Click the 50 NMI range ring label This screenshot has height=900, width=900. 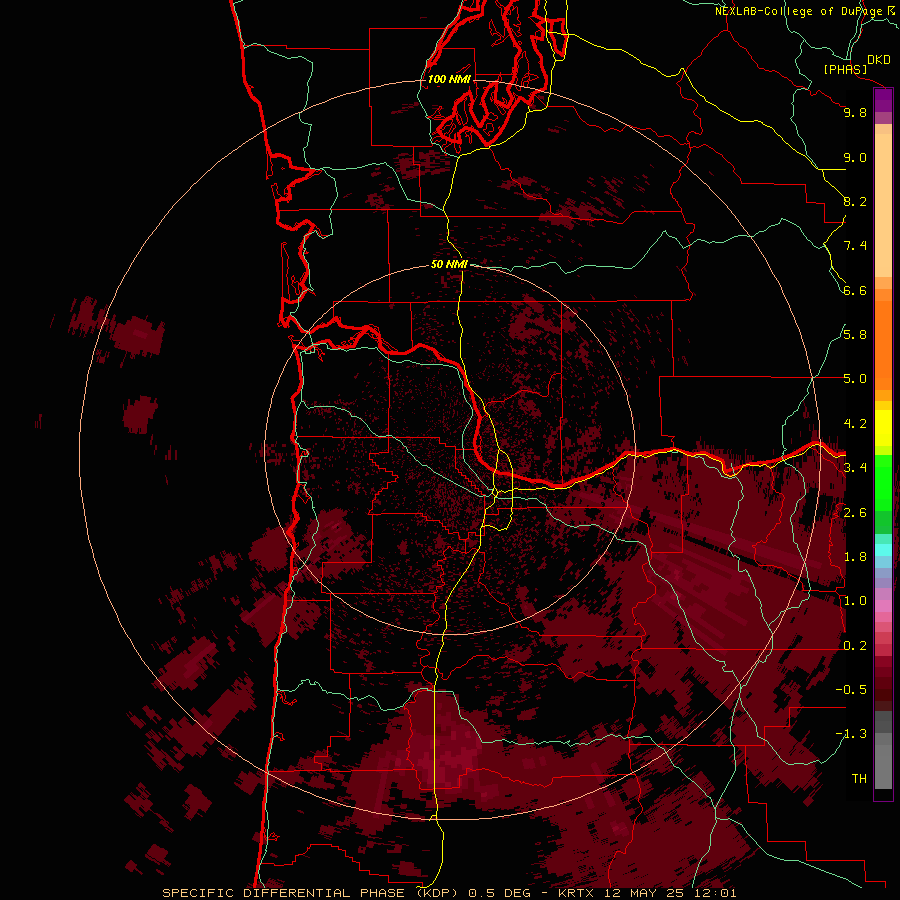(x=449, y=265)
